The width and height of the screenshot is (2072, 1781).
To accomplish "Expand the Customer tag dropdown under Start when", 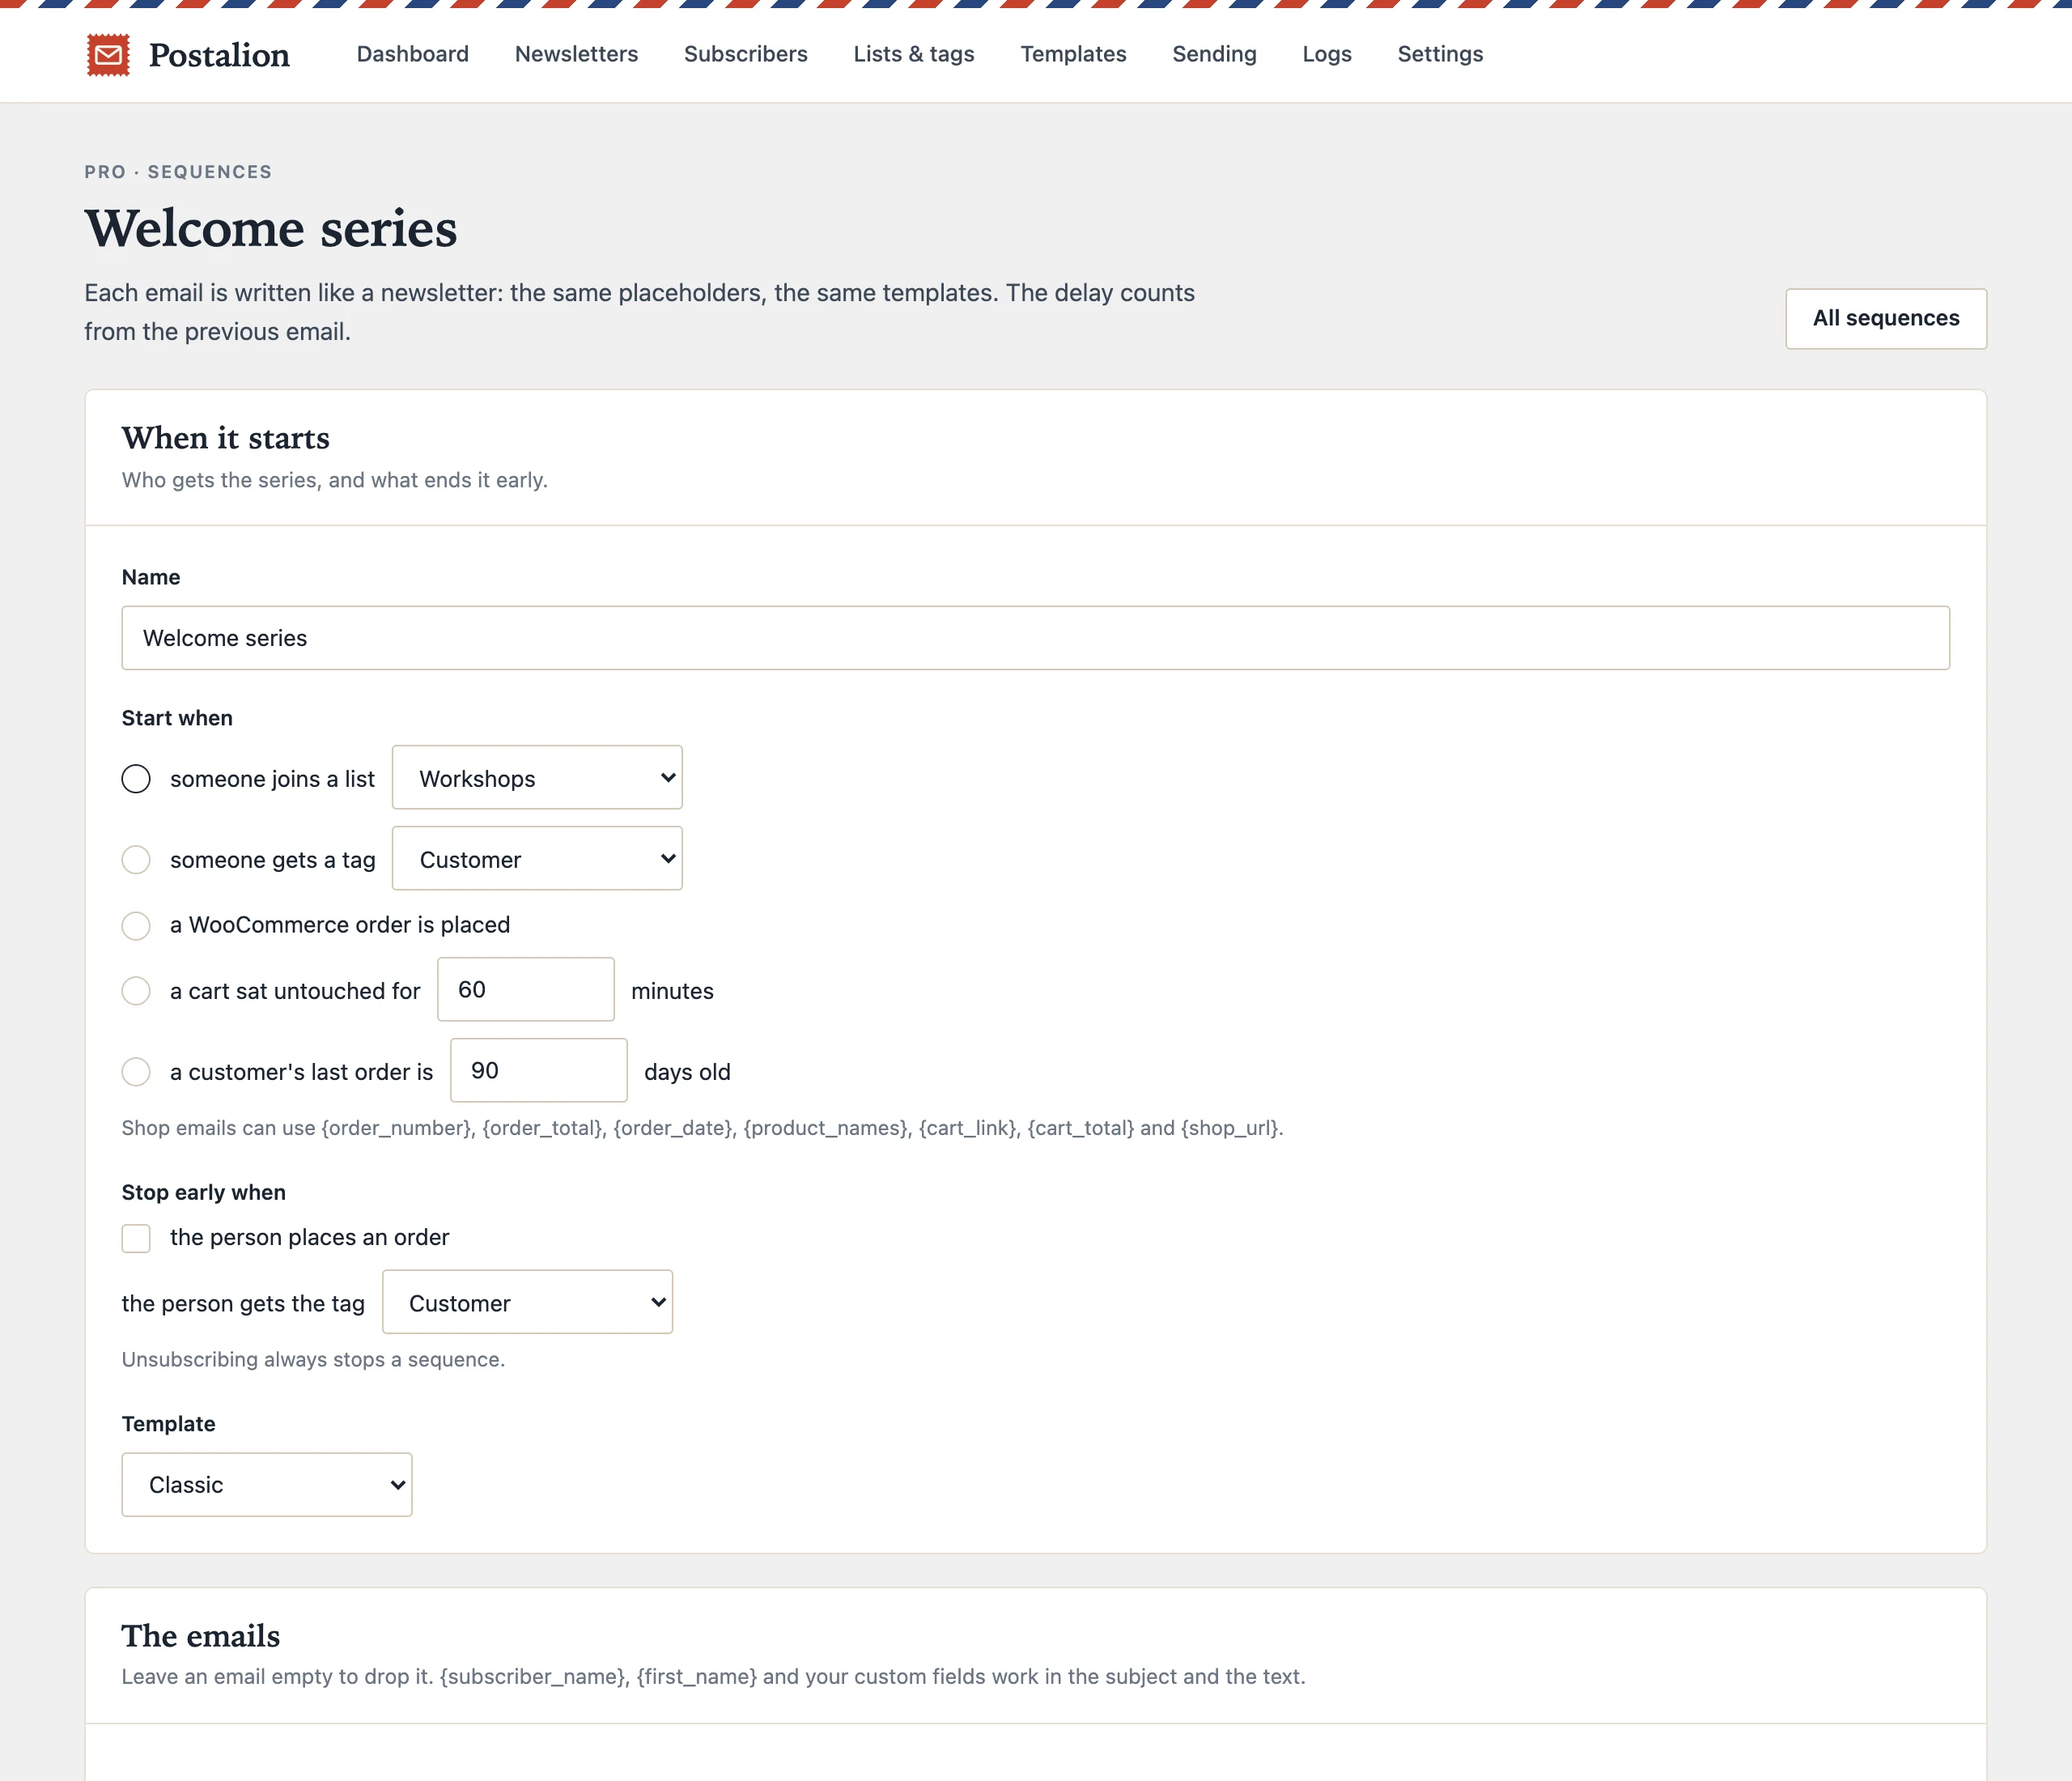I will [537, 859].
